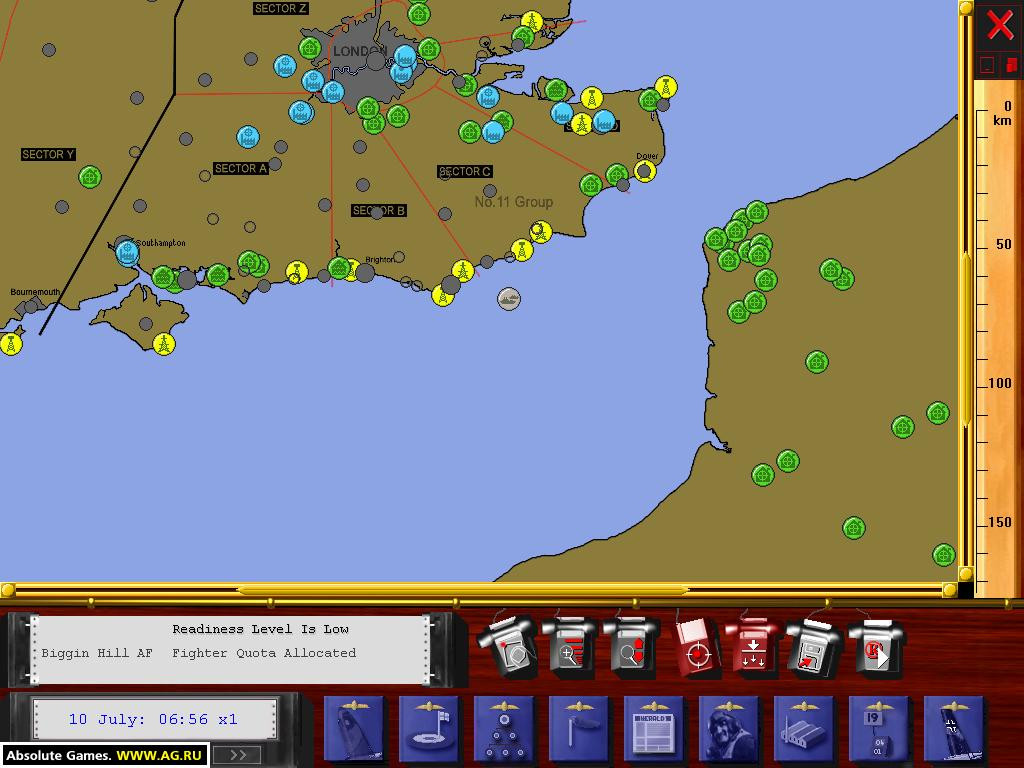Click the vertical map scrollbar thumb

coord(966,340)
